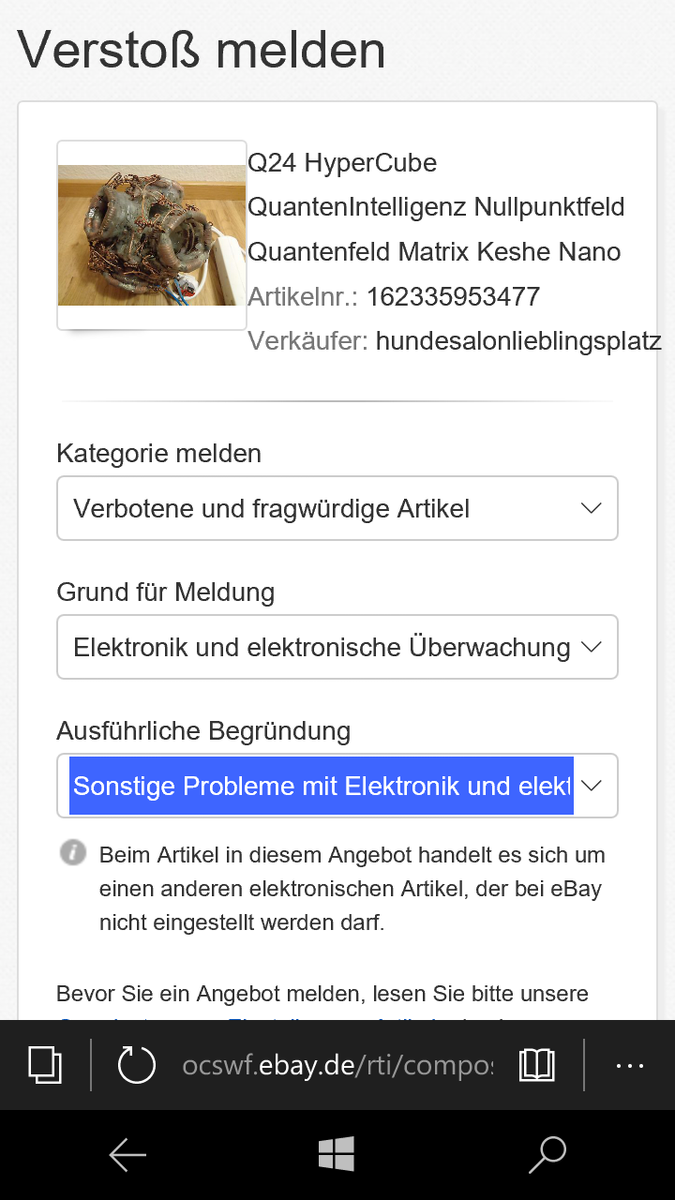Viewport: 675px width, 1200px height.
Task: Click the Verstoß melden heading
Action: (201, 49)
